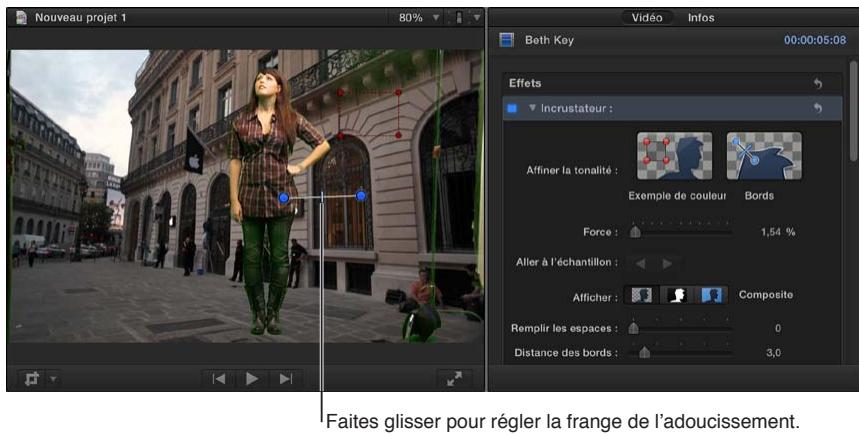The height and width of the screenshot is (434, 859).
Task: Click the top-left red sample rectangle point
Action: pos(340,93)
